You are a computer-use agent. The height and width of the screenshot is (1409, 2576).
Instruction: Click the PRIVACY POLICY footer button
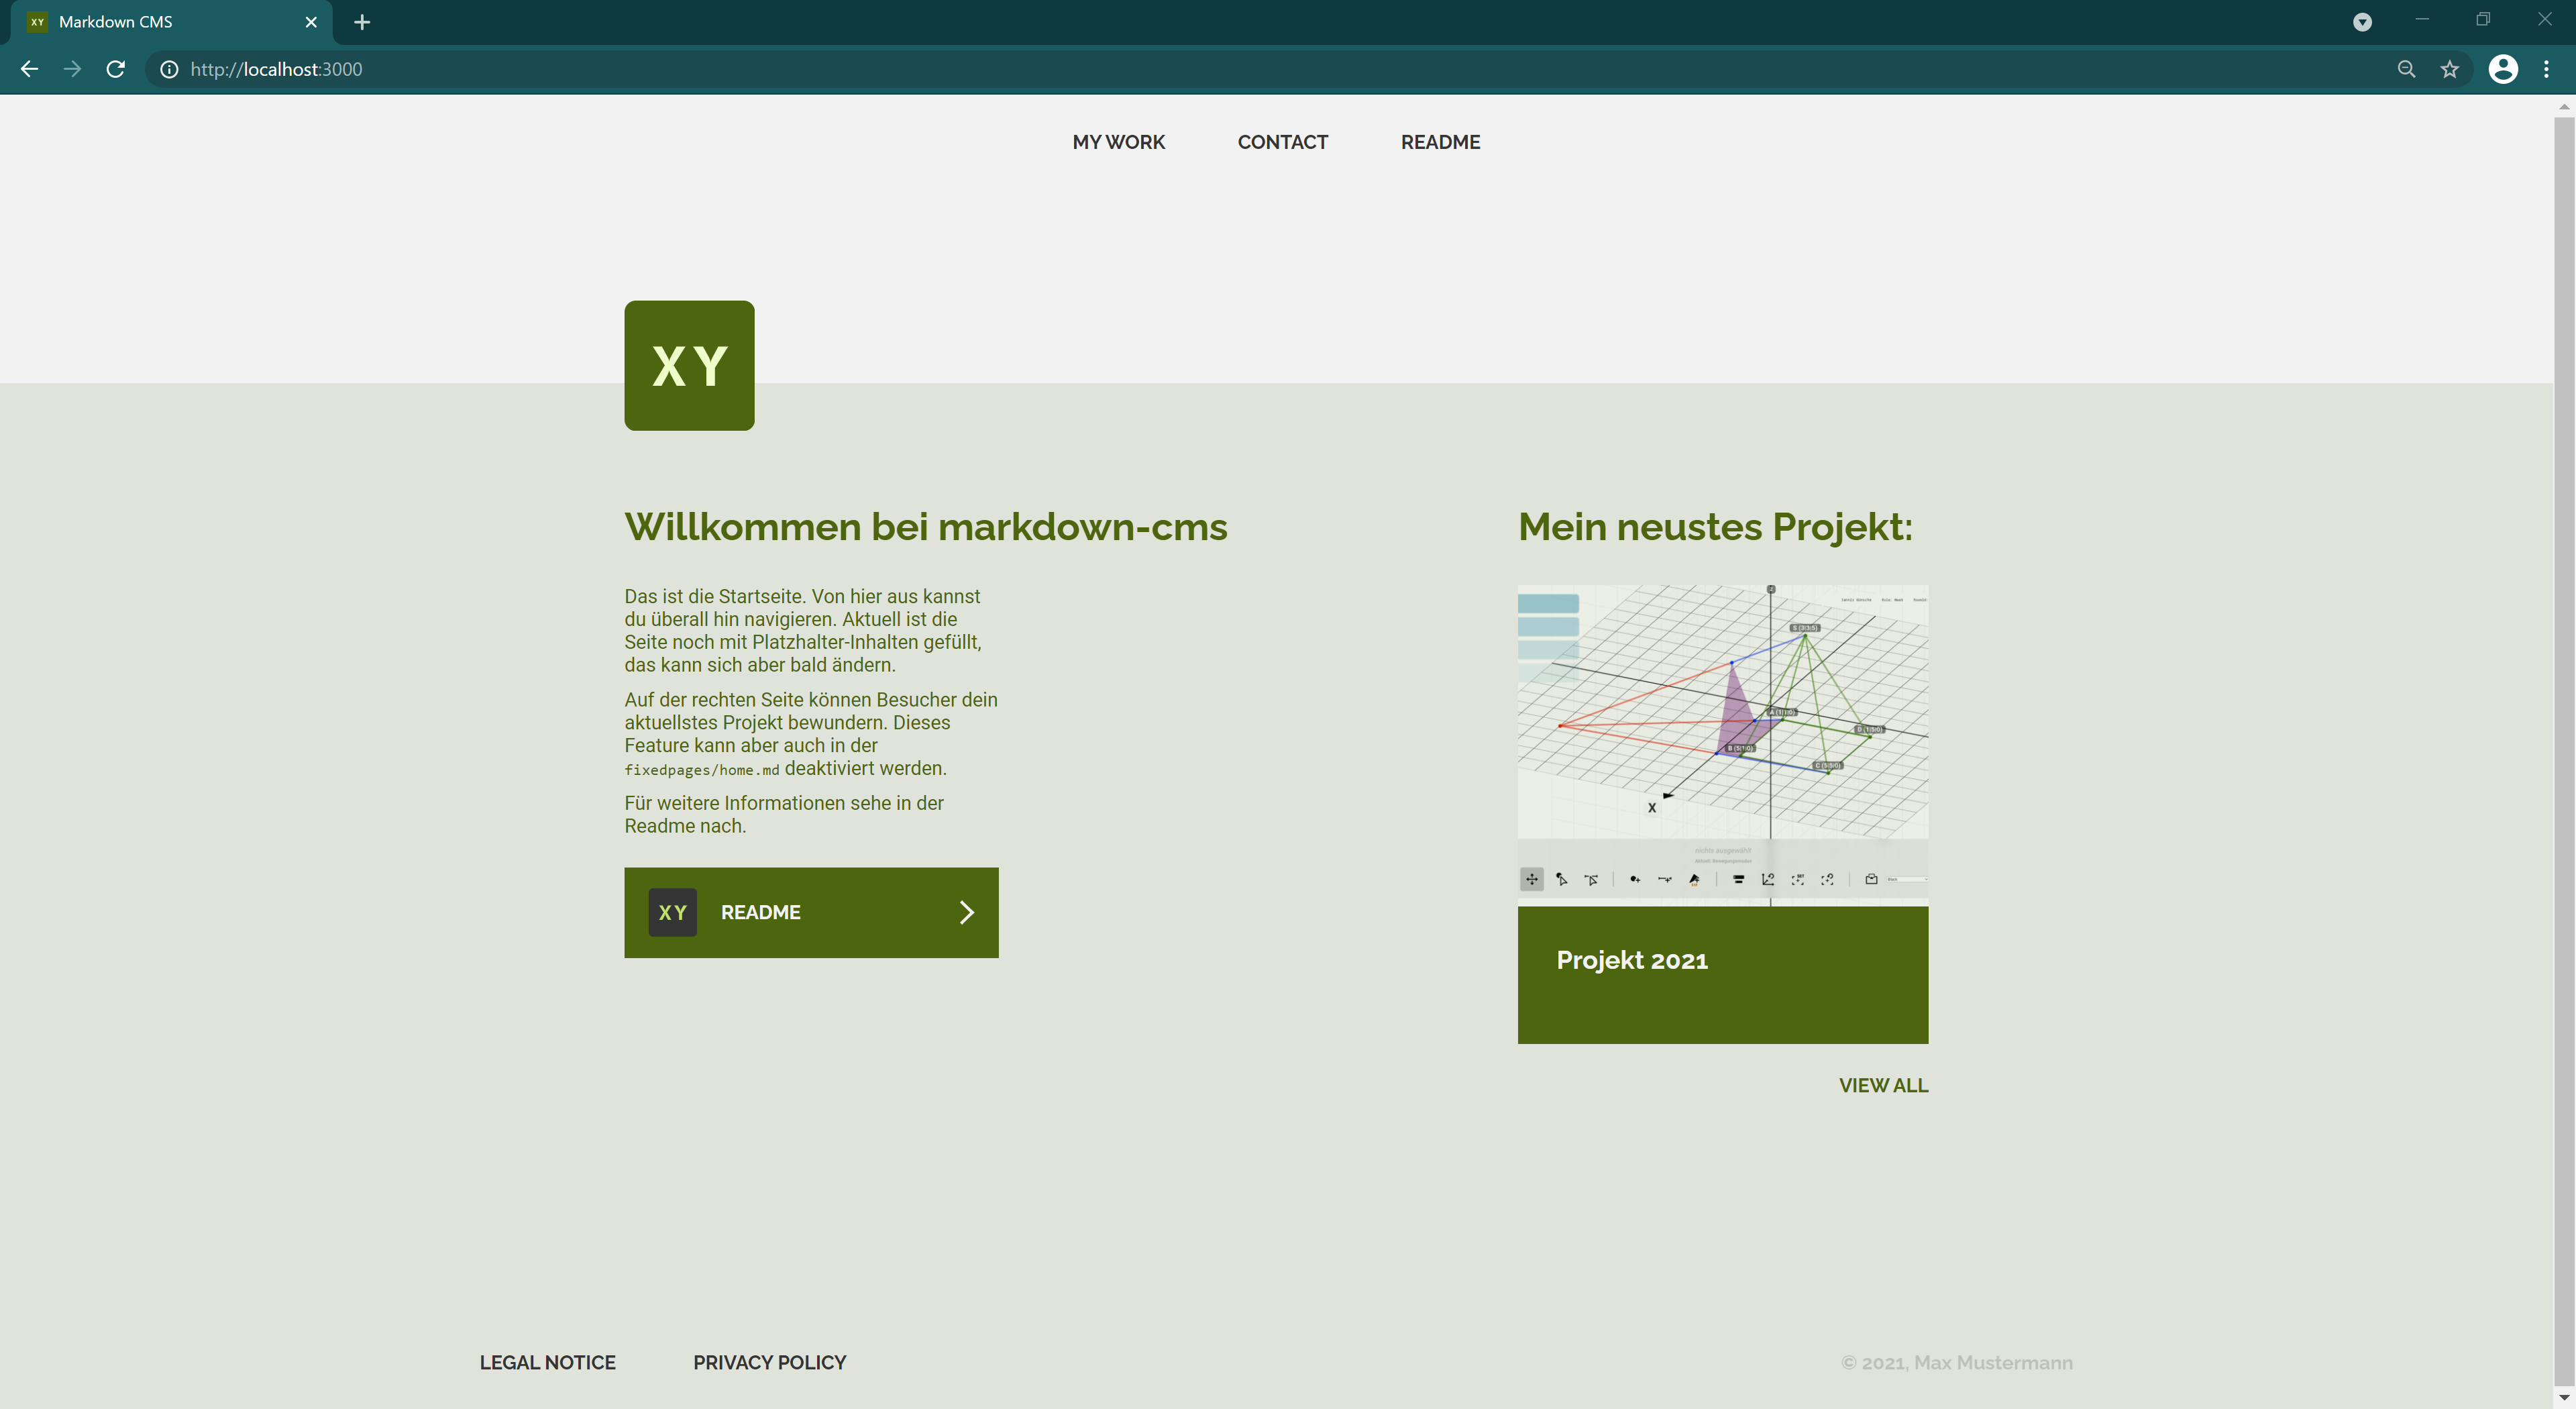click(770, 1362)
